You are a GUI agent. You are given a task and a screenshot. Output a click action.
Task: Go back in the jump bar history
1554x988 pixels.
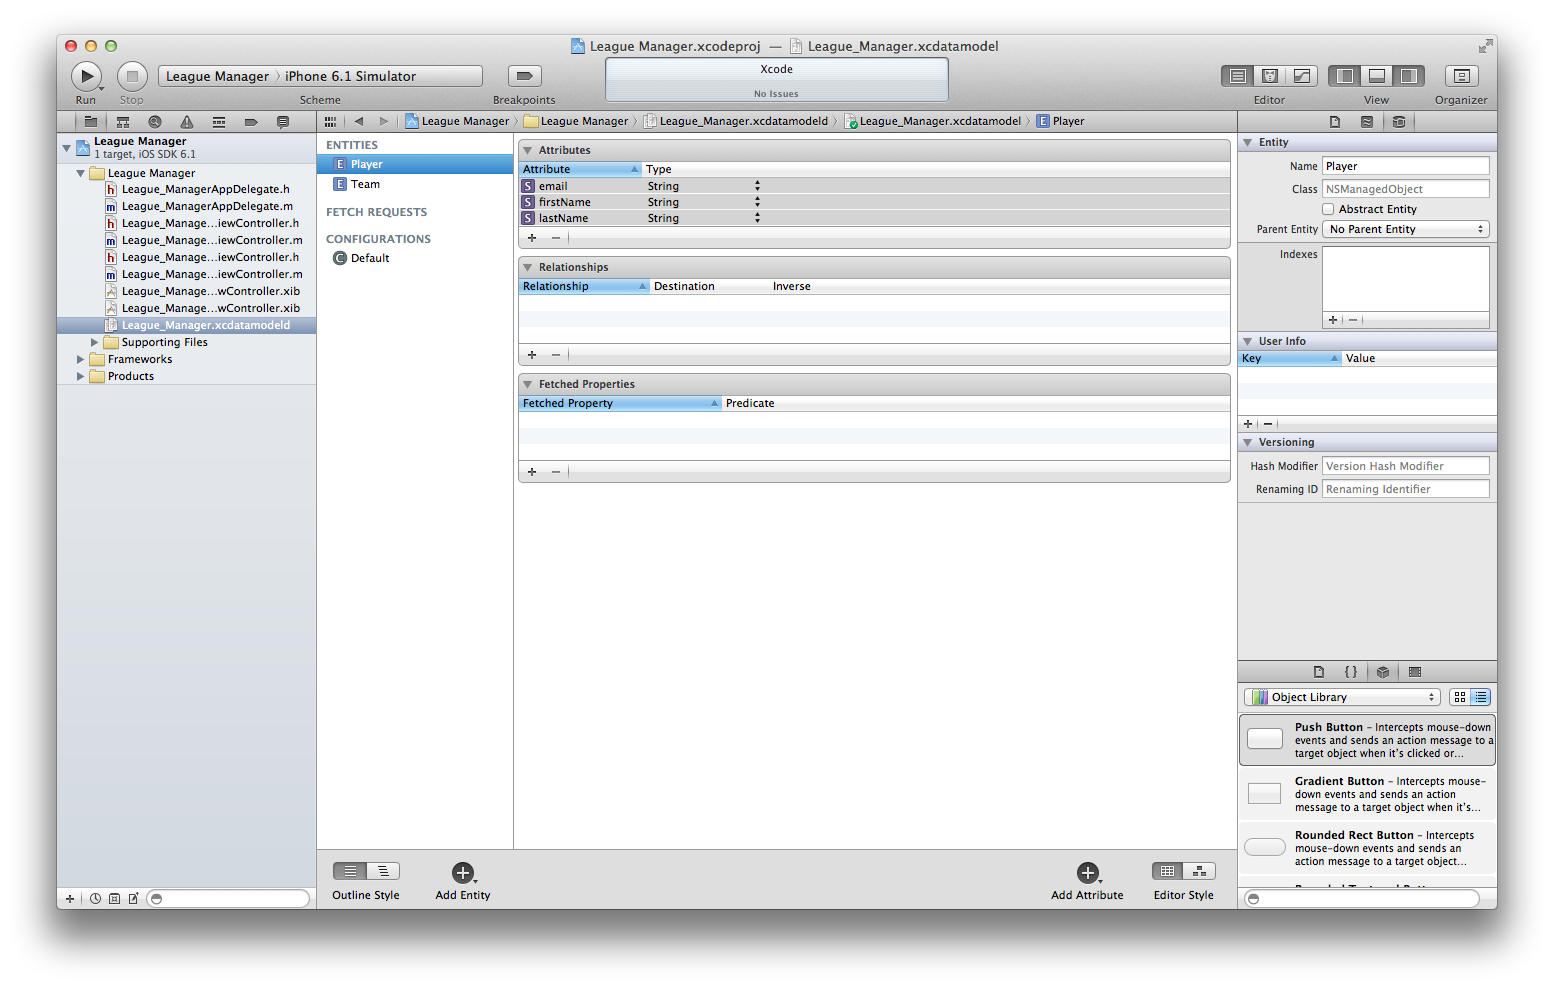coord(359,122)
